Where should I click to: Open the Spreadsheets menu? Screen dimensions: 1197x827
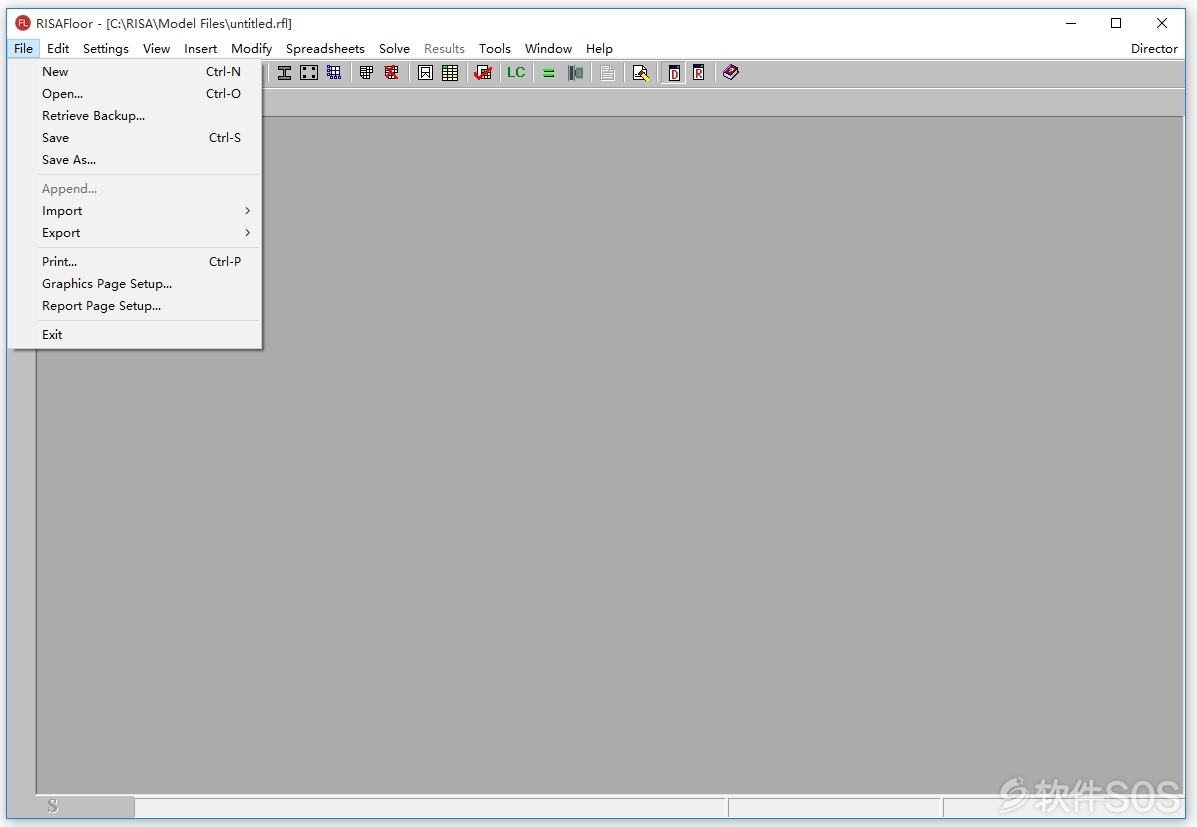325,49
